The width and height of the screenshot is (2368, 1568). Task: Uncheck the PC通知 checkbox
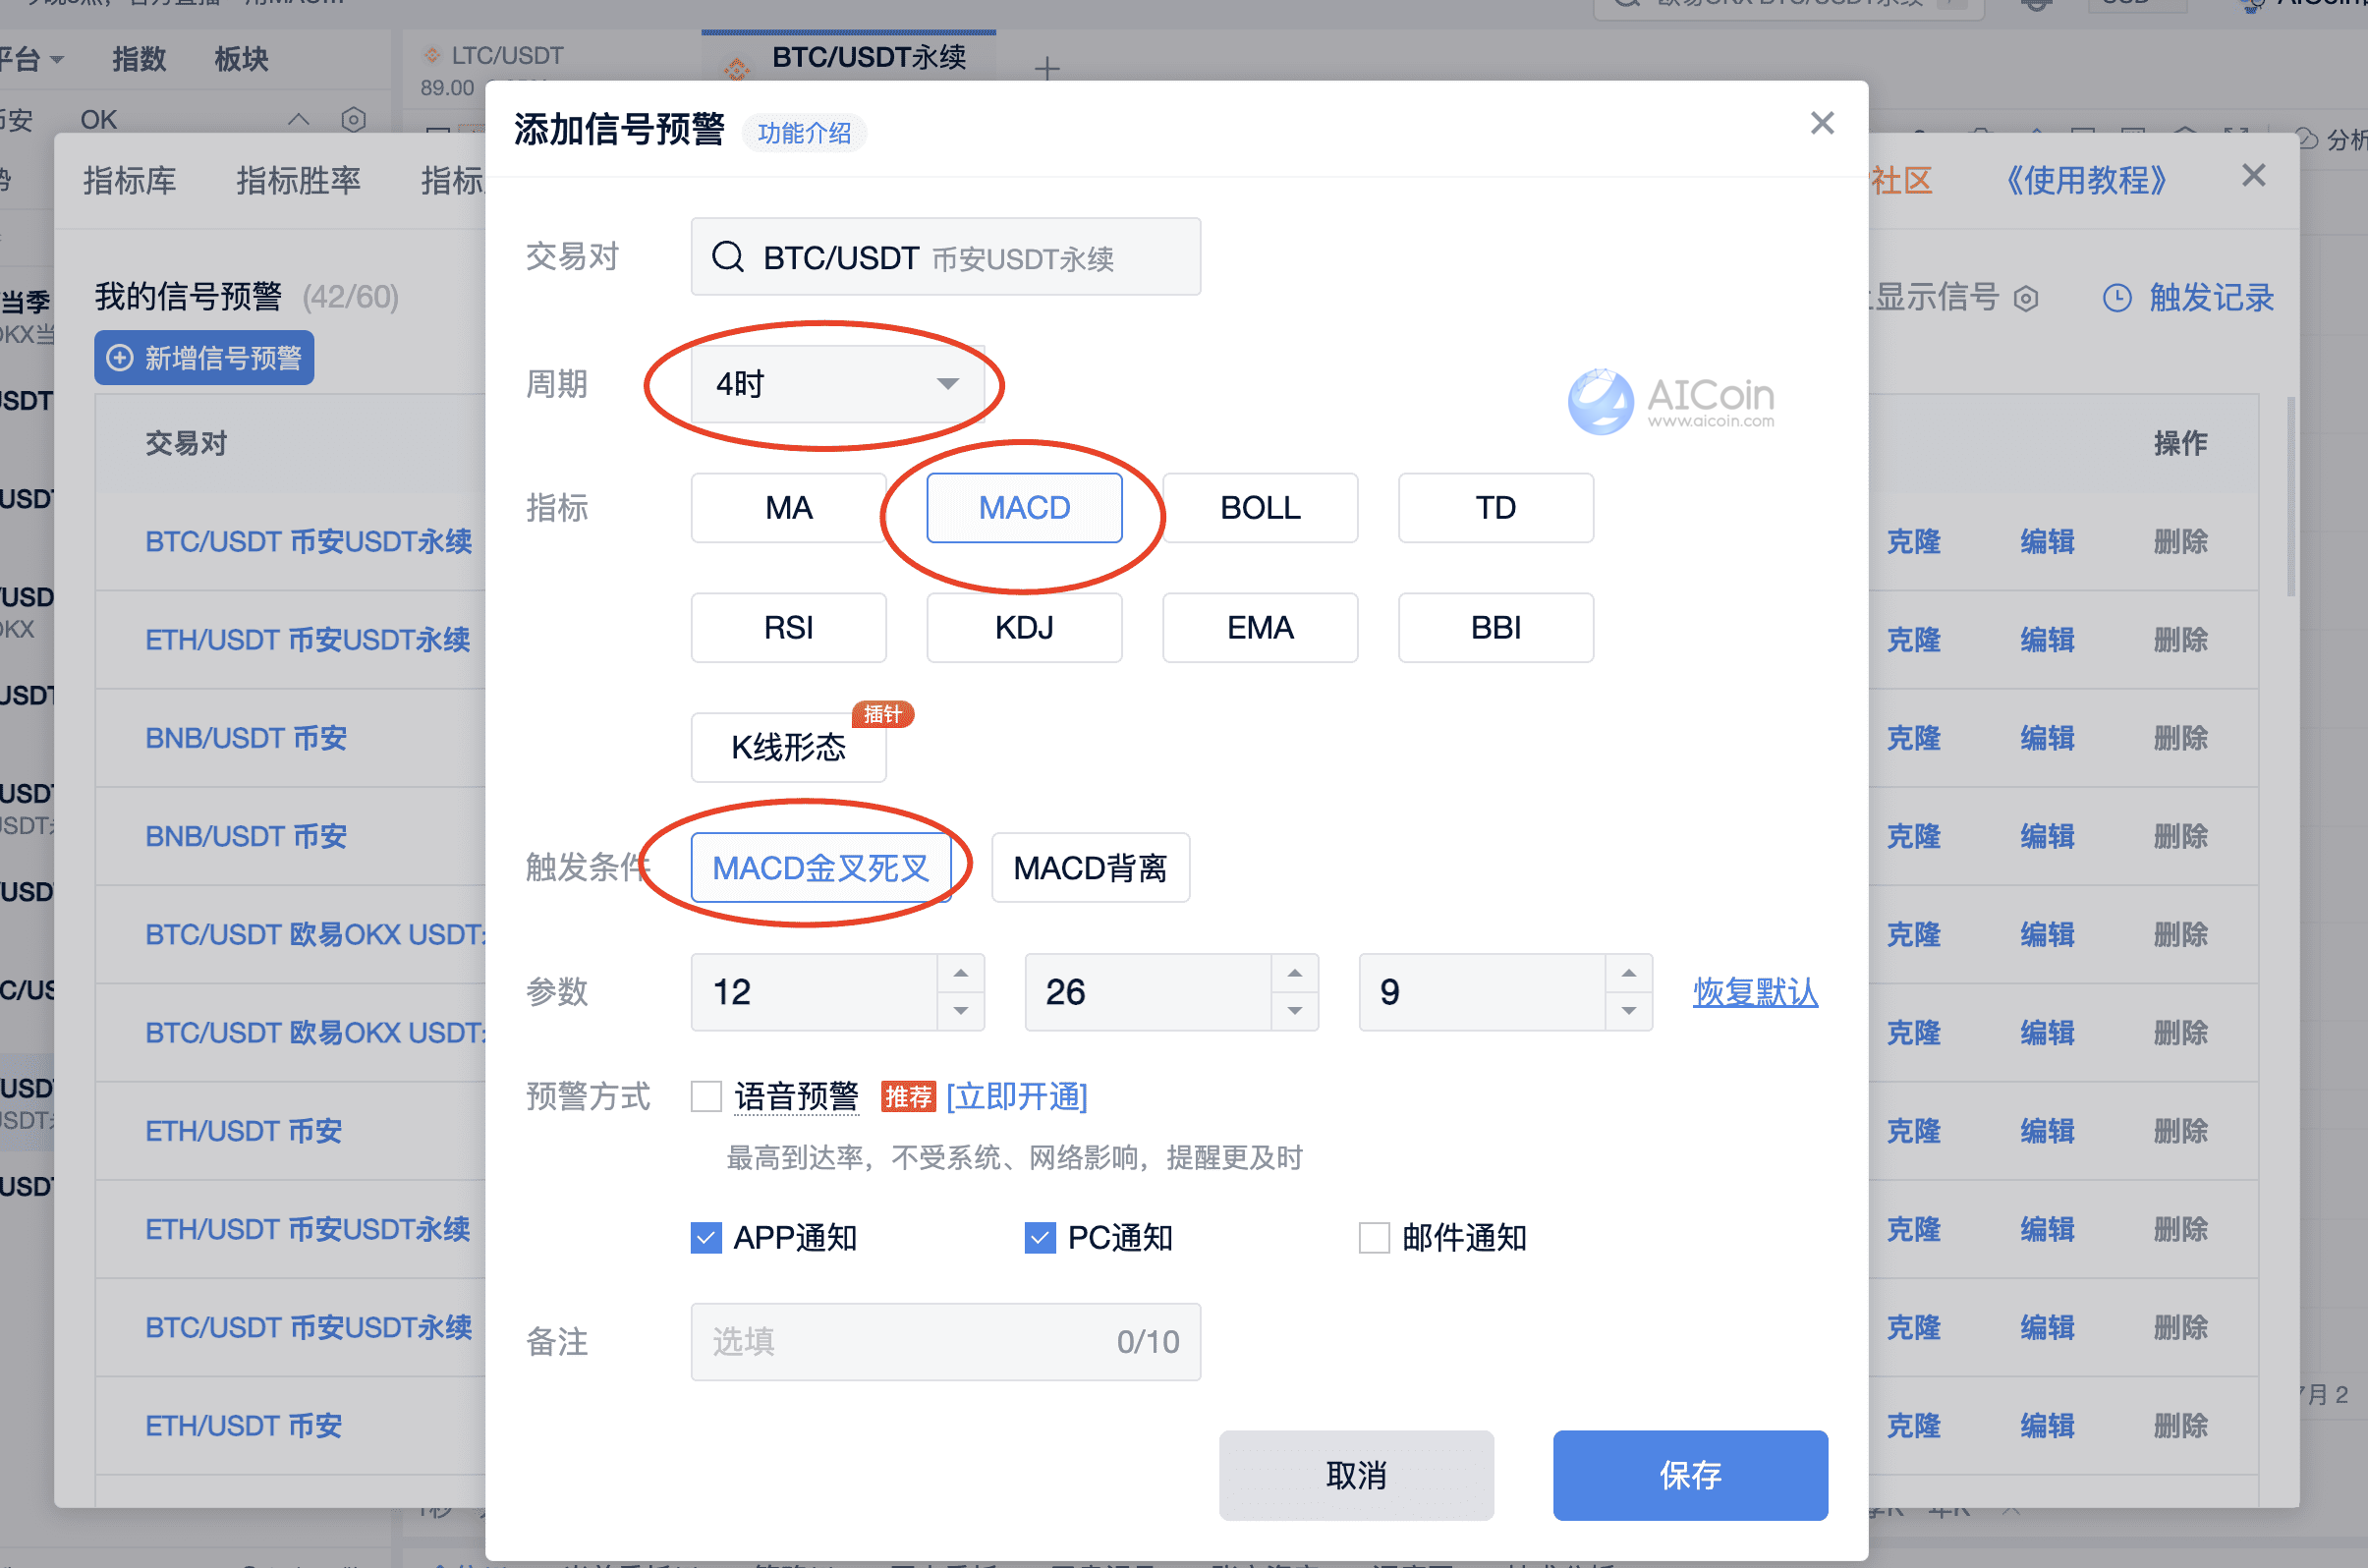(1040, 1238)
